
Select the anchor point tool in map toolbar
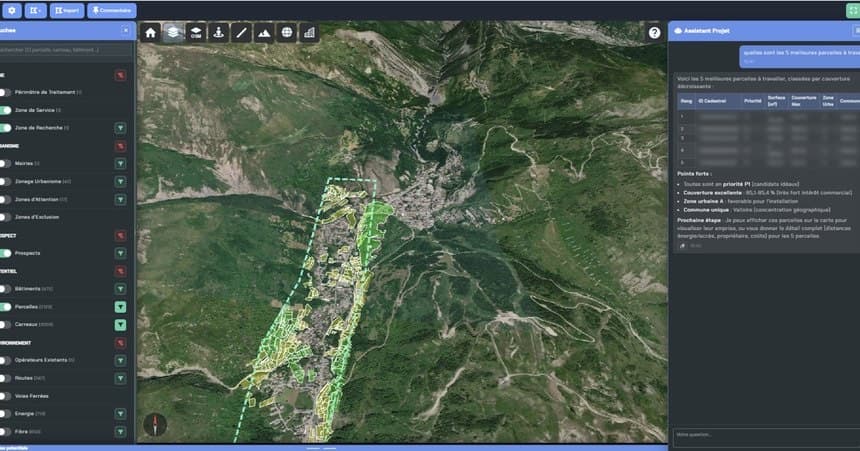tap(218, 33)
